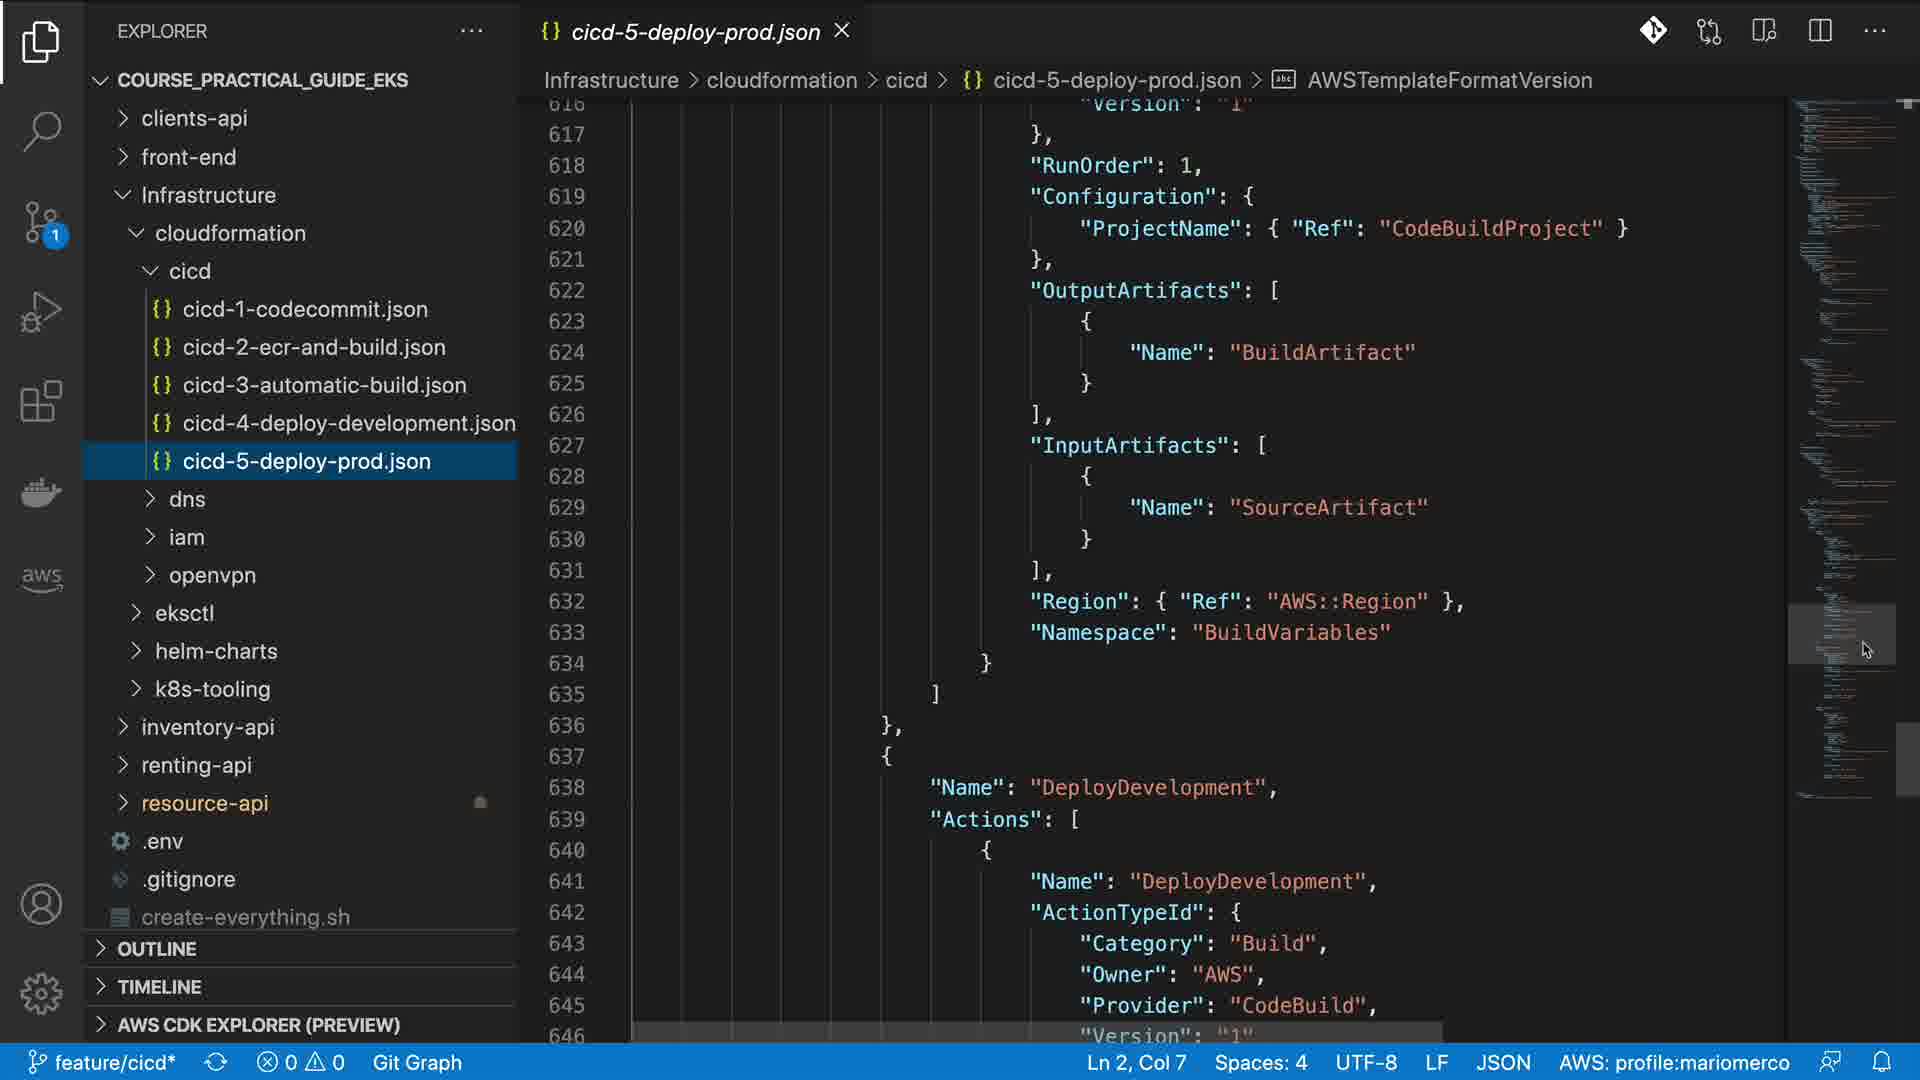Change language mode via JSON indicator

(1503, 1062)
